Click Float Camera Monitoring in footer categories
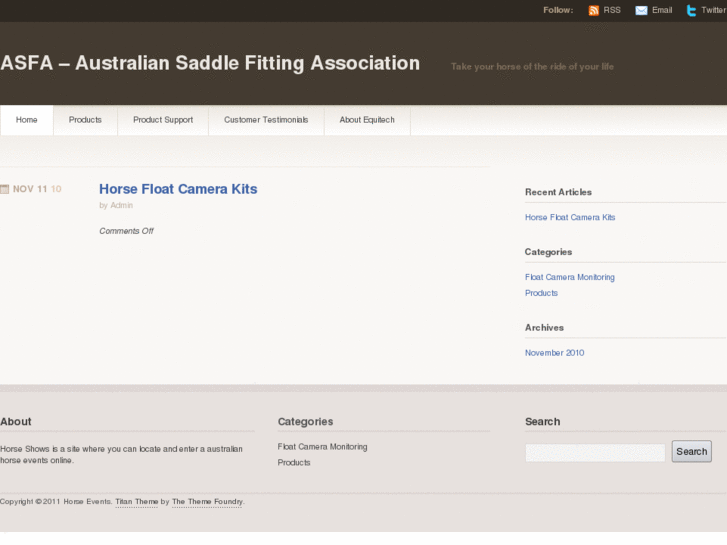 (322, 447)
